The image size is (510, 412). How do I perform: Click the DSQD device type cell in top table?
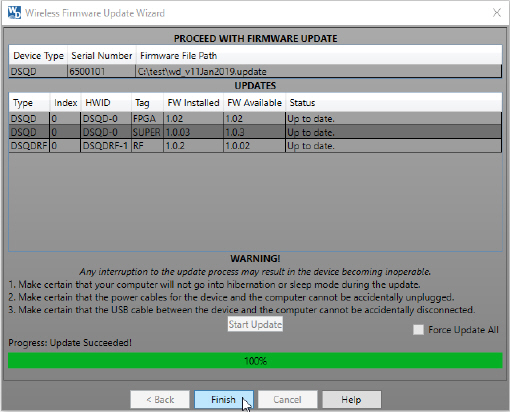38,71
